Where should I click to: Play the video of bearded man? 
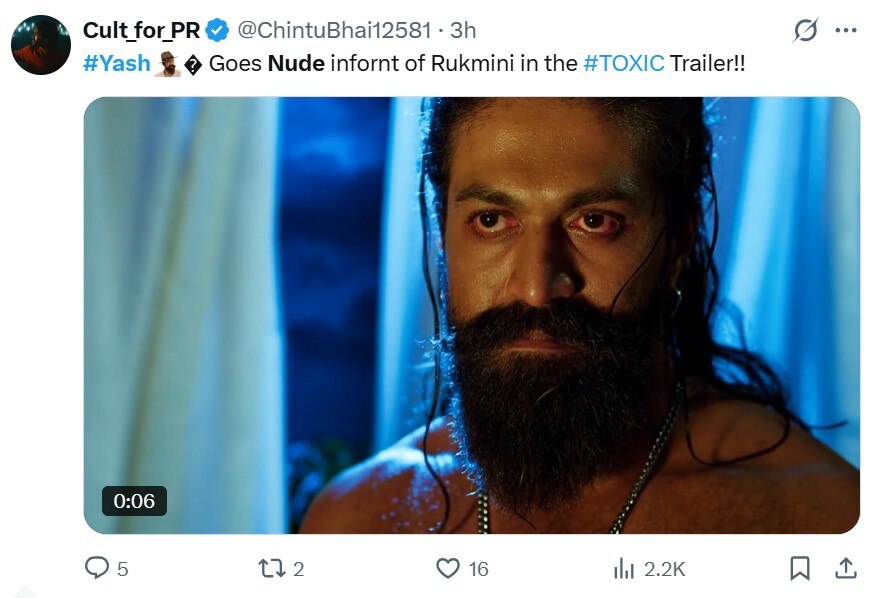pos(471,315)
